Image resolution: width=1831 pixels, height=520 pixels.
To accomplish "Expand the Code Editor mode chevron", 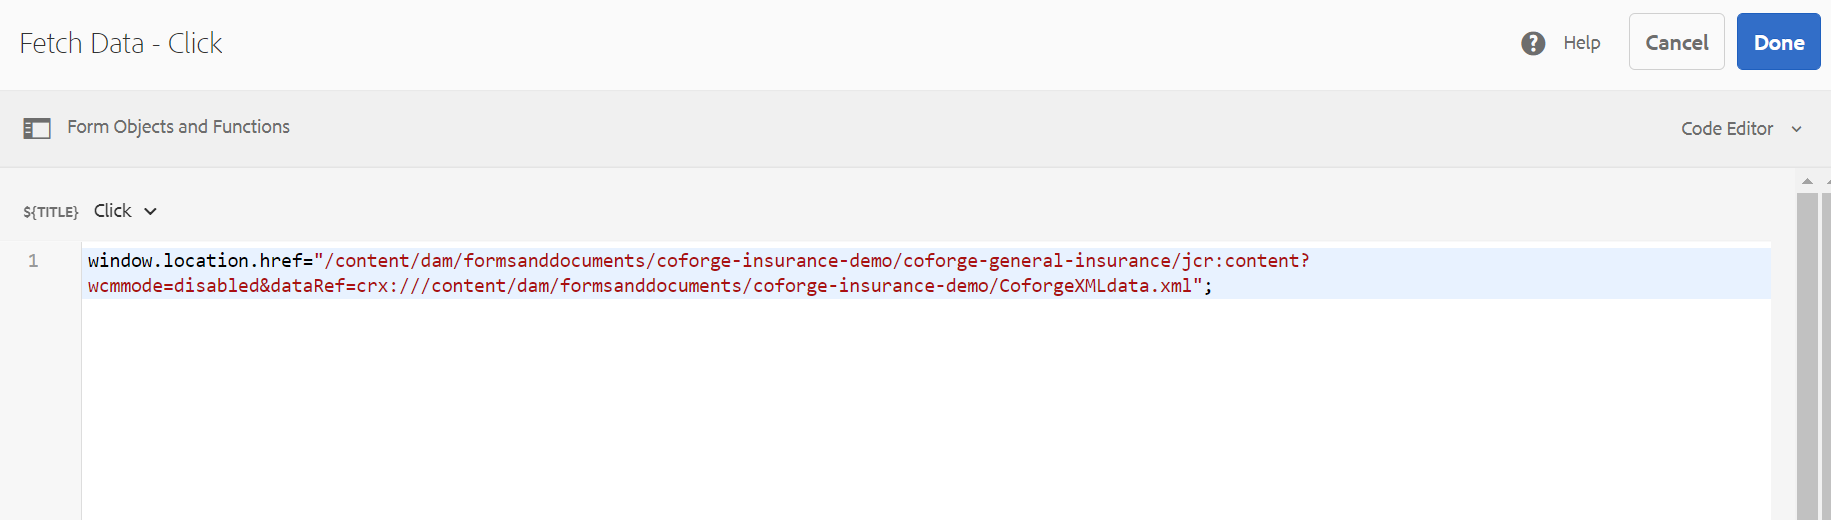I will pos(1796,129).
